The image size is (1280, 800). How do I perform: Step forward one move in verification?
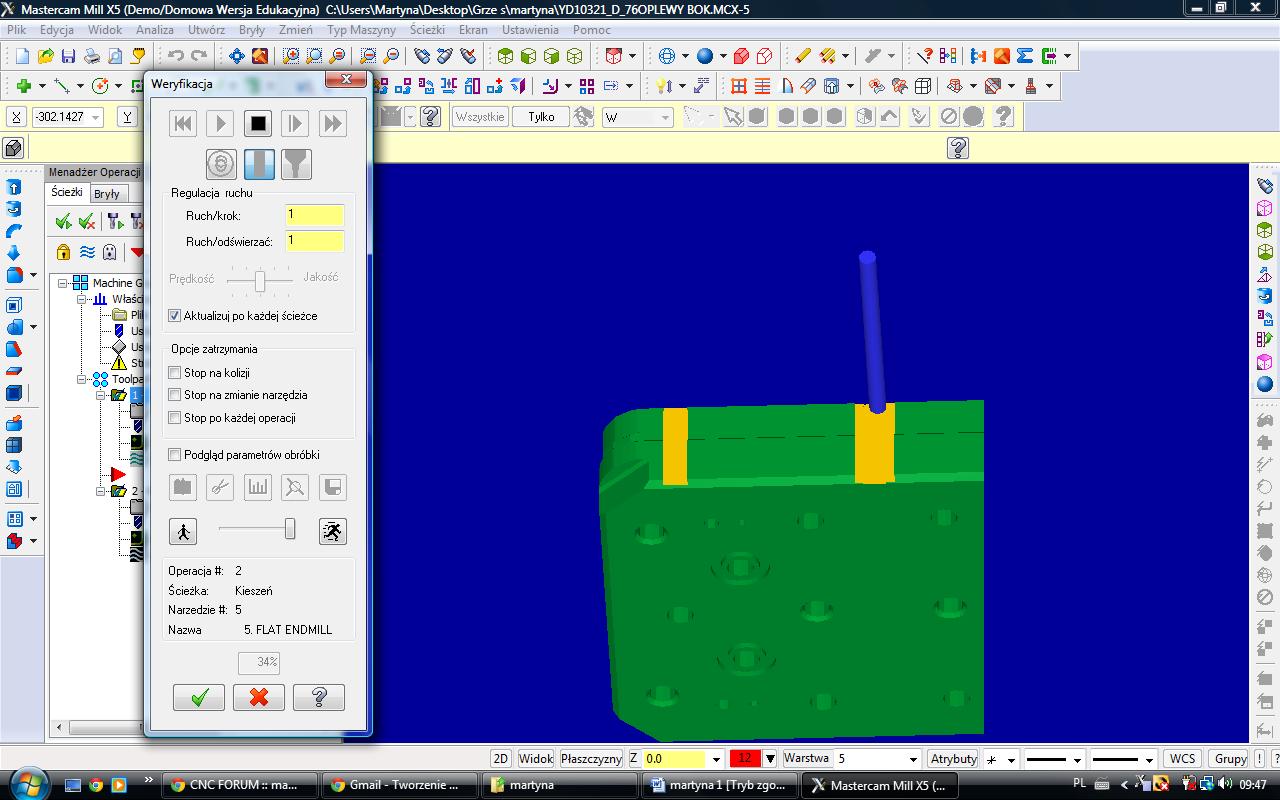295,124
